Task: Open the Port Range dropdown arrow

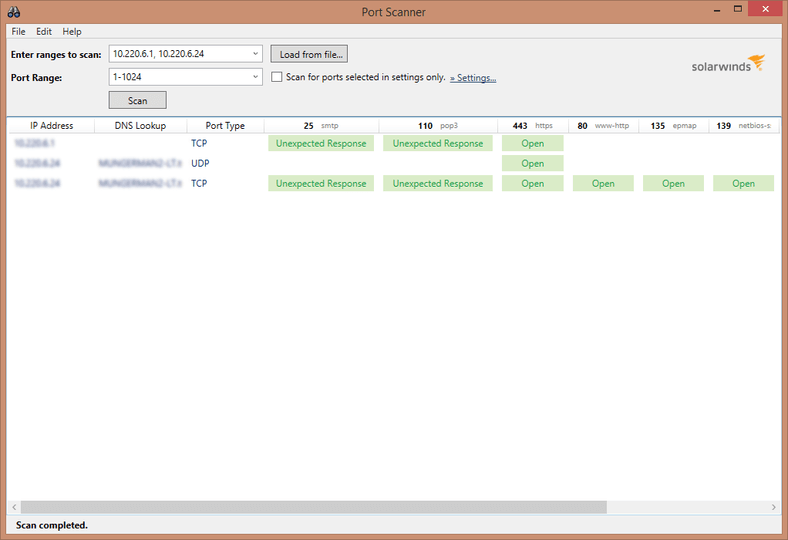Action: pyautogui.click(x=256, y=77)
